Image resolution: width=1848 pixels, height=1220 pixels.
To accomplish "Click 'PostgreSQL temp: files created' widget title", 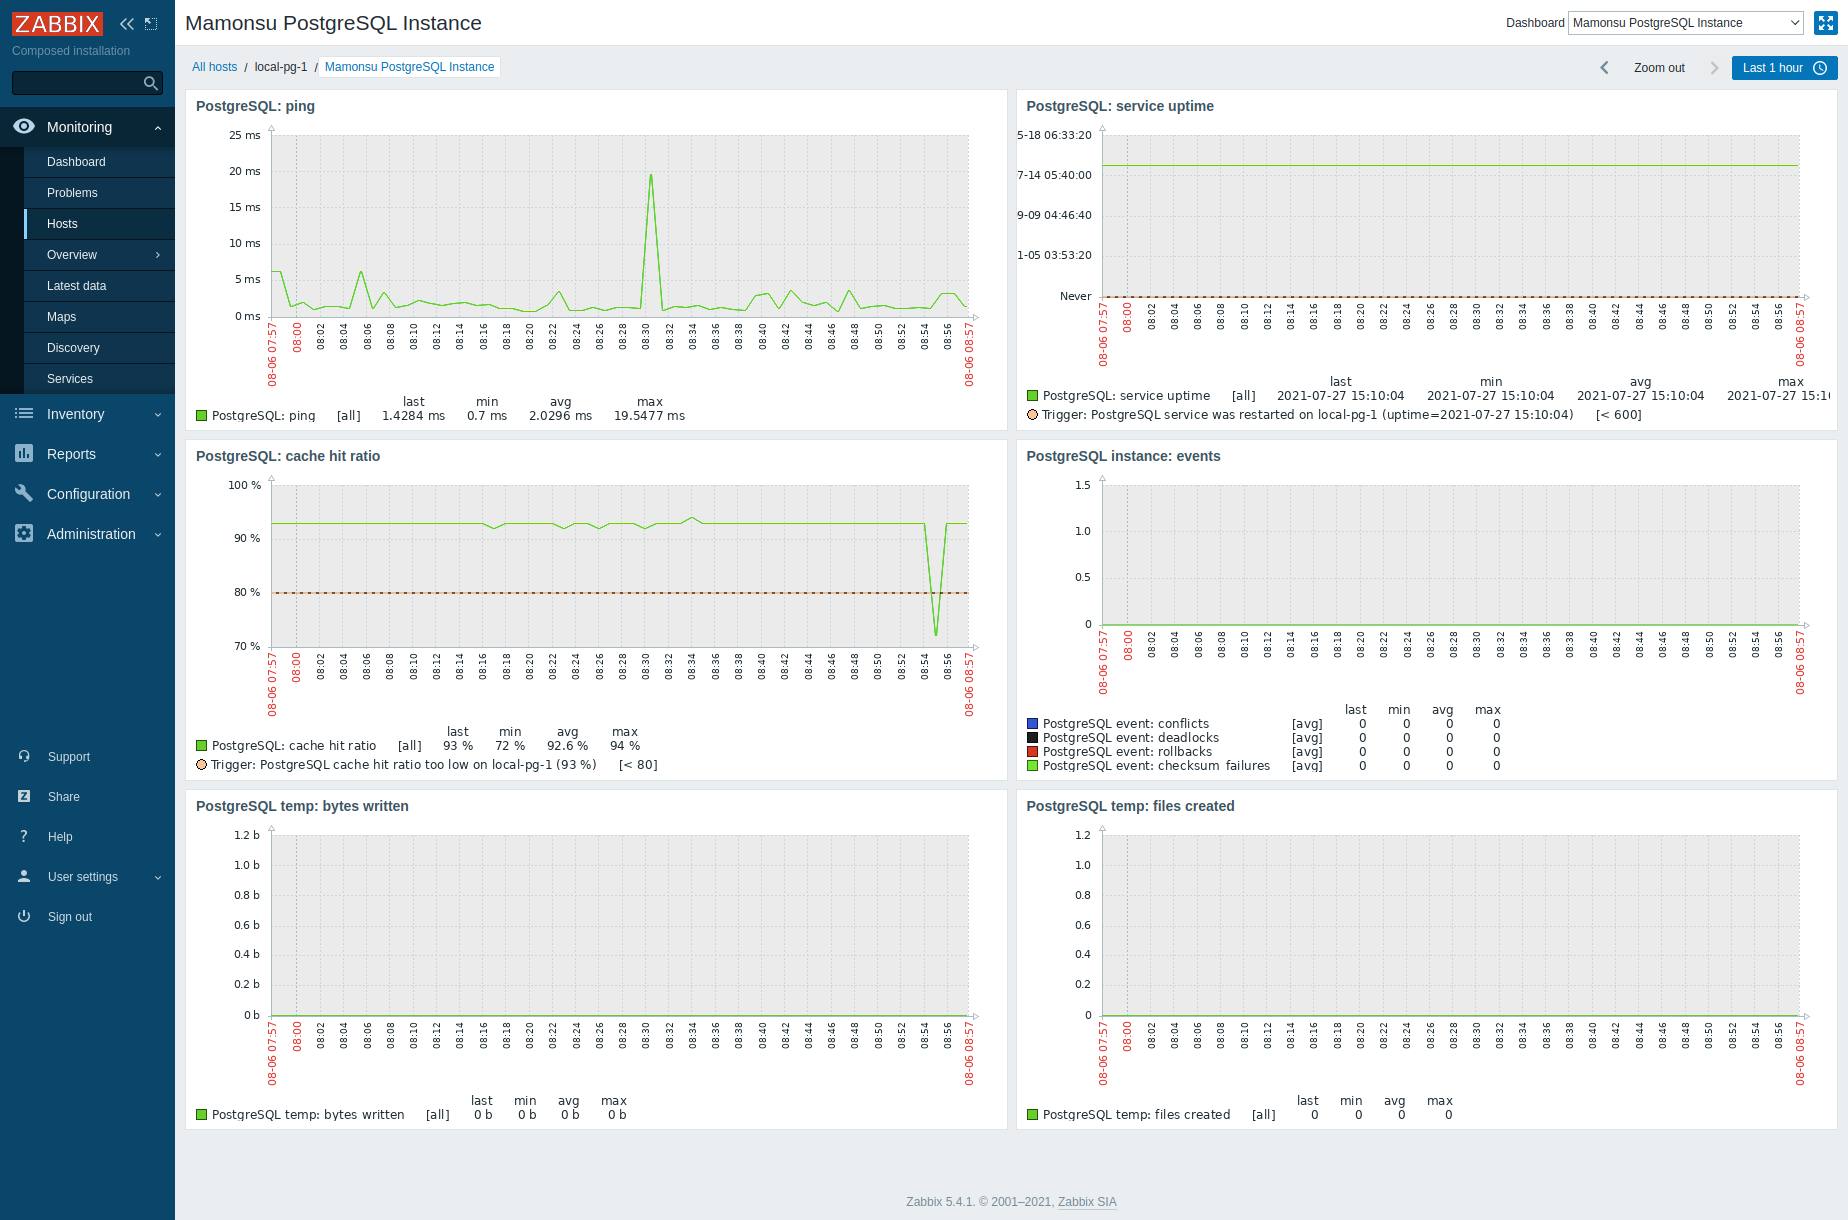I will (1130, 806).
